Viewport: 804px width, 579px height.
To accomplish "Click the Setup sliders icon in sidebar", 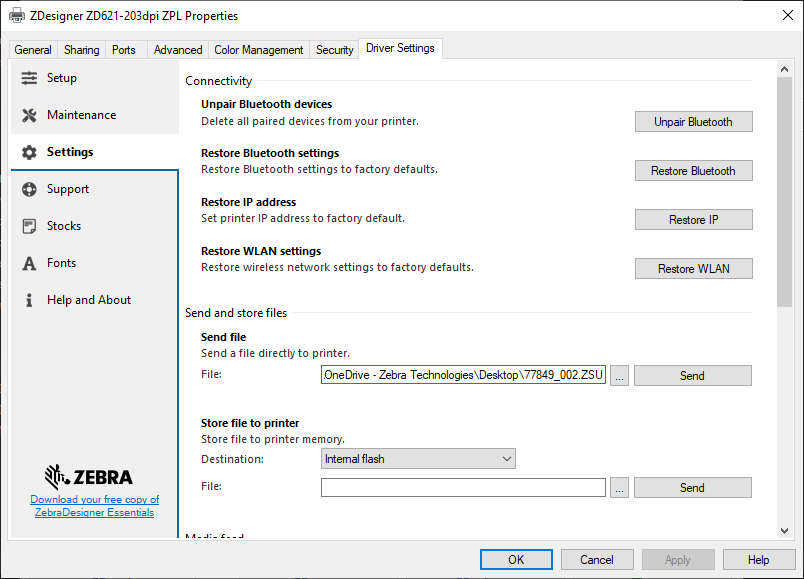I will (x=29, y=78).
